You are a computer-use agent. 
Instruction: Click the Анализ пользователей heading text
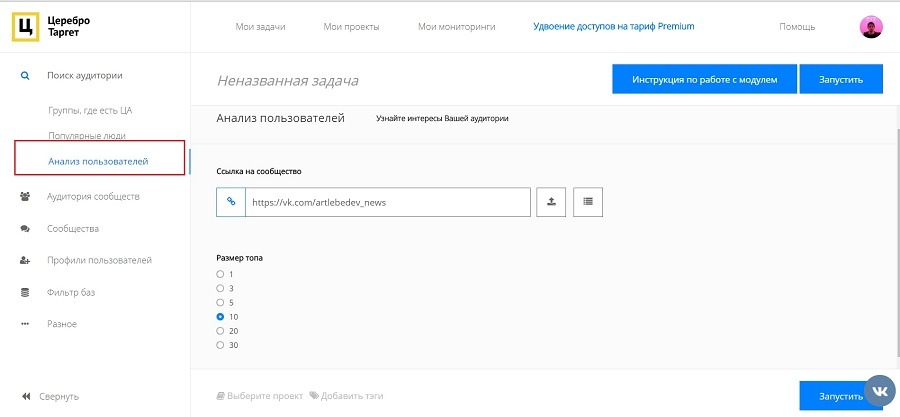[280, 118]
